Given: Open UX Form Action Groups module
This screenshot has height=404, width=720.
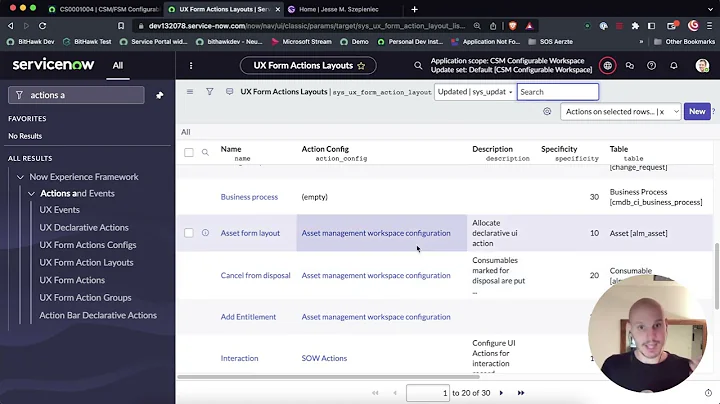Looking at the screenshot, I should click(x=85, y=297).
